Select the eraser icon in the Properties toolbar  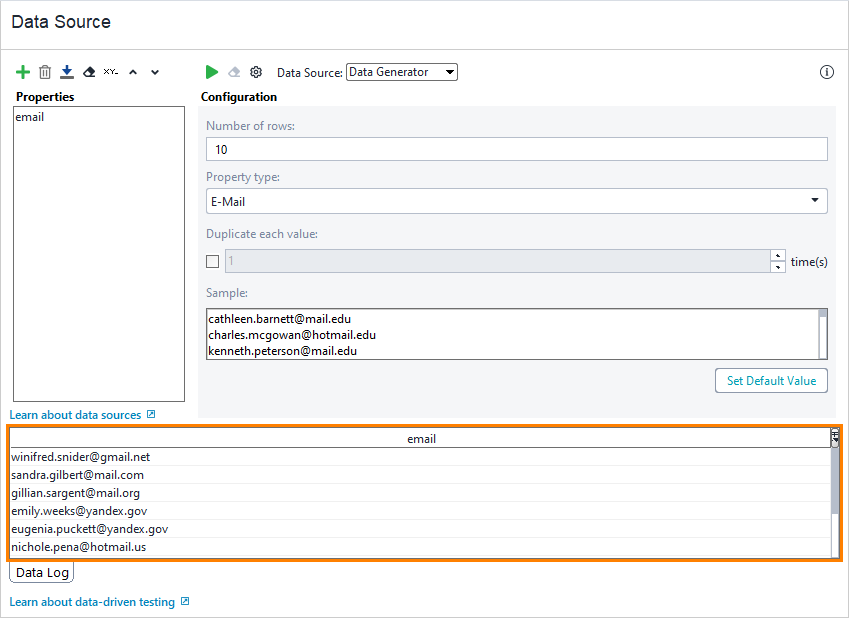coord(88,71)
